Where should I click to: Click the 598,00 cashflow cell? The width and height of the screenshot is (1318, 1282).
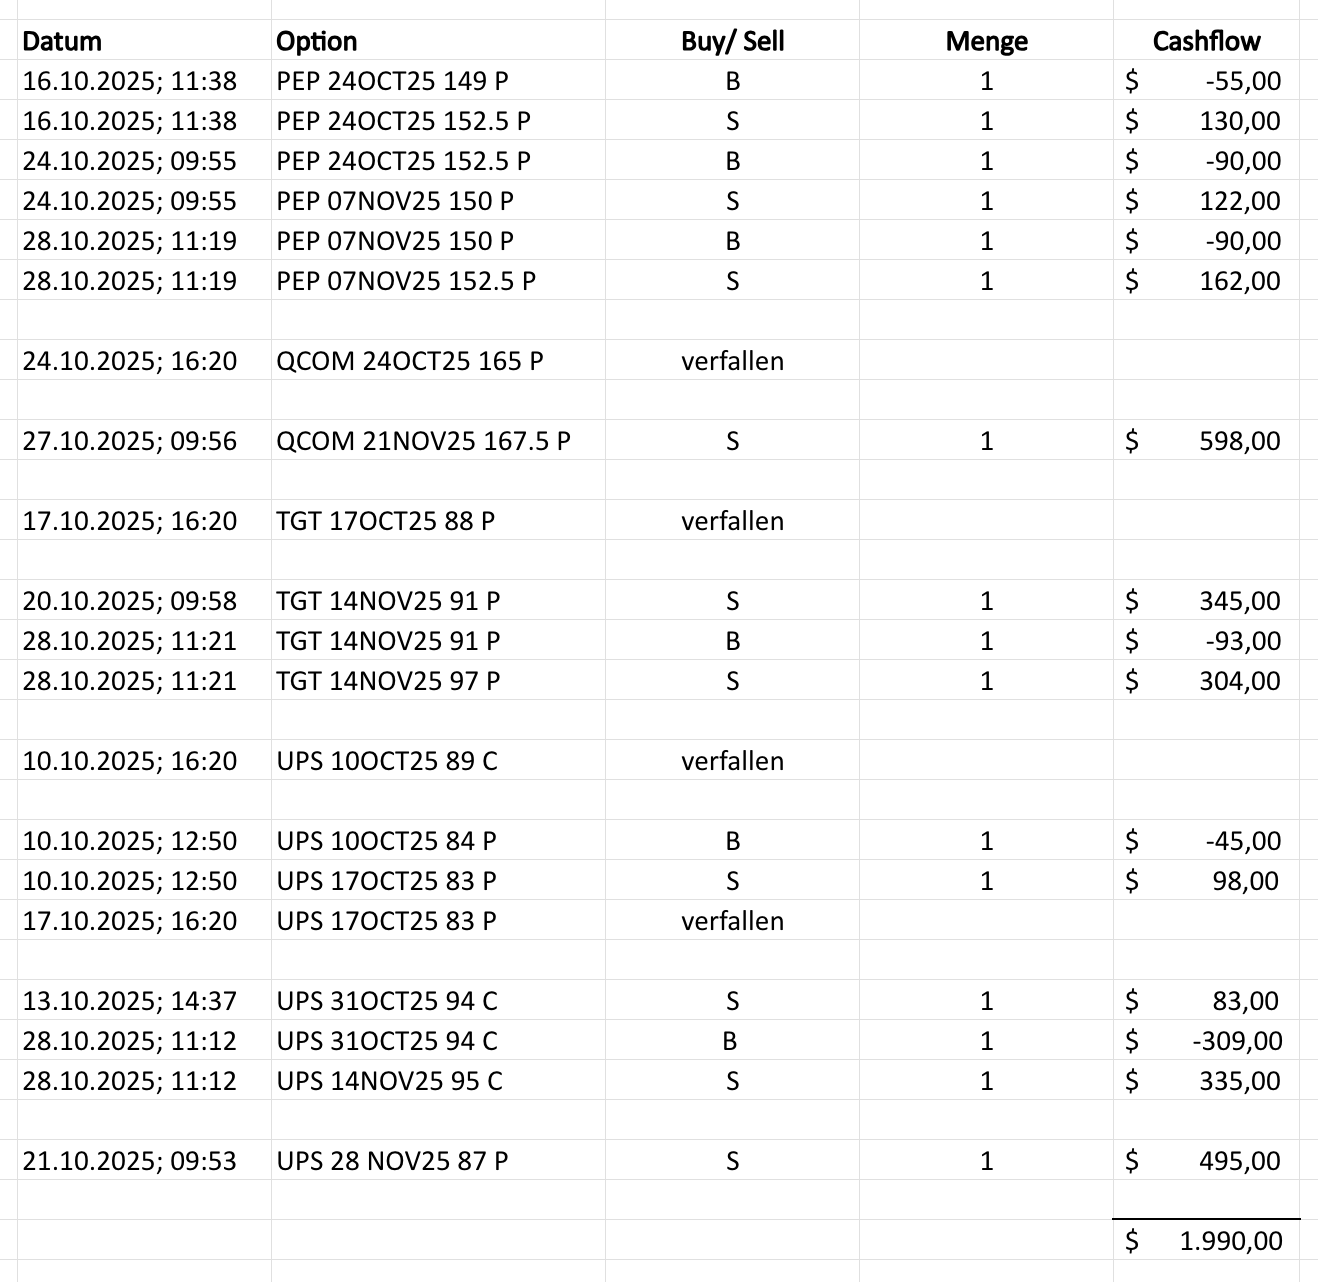[x=1239, y=441]
